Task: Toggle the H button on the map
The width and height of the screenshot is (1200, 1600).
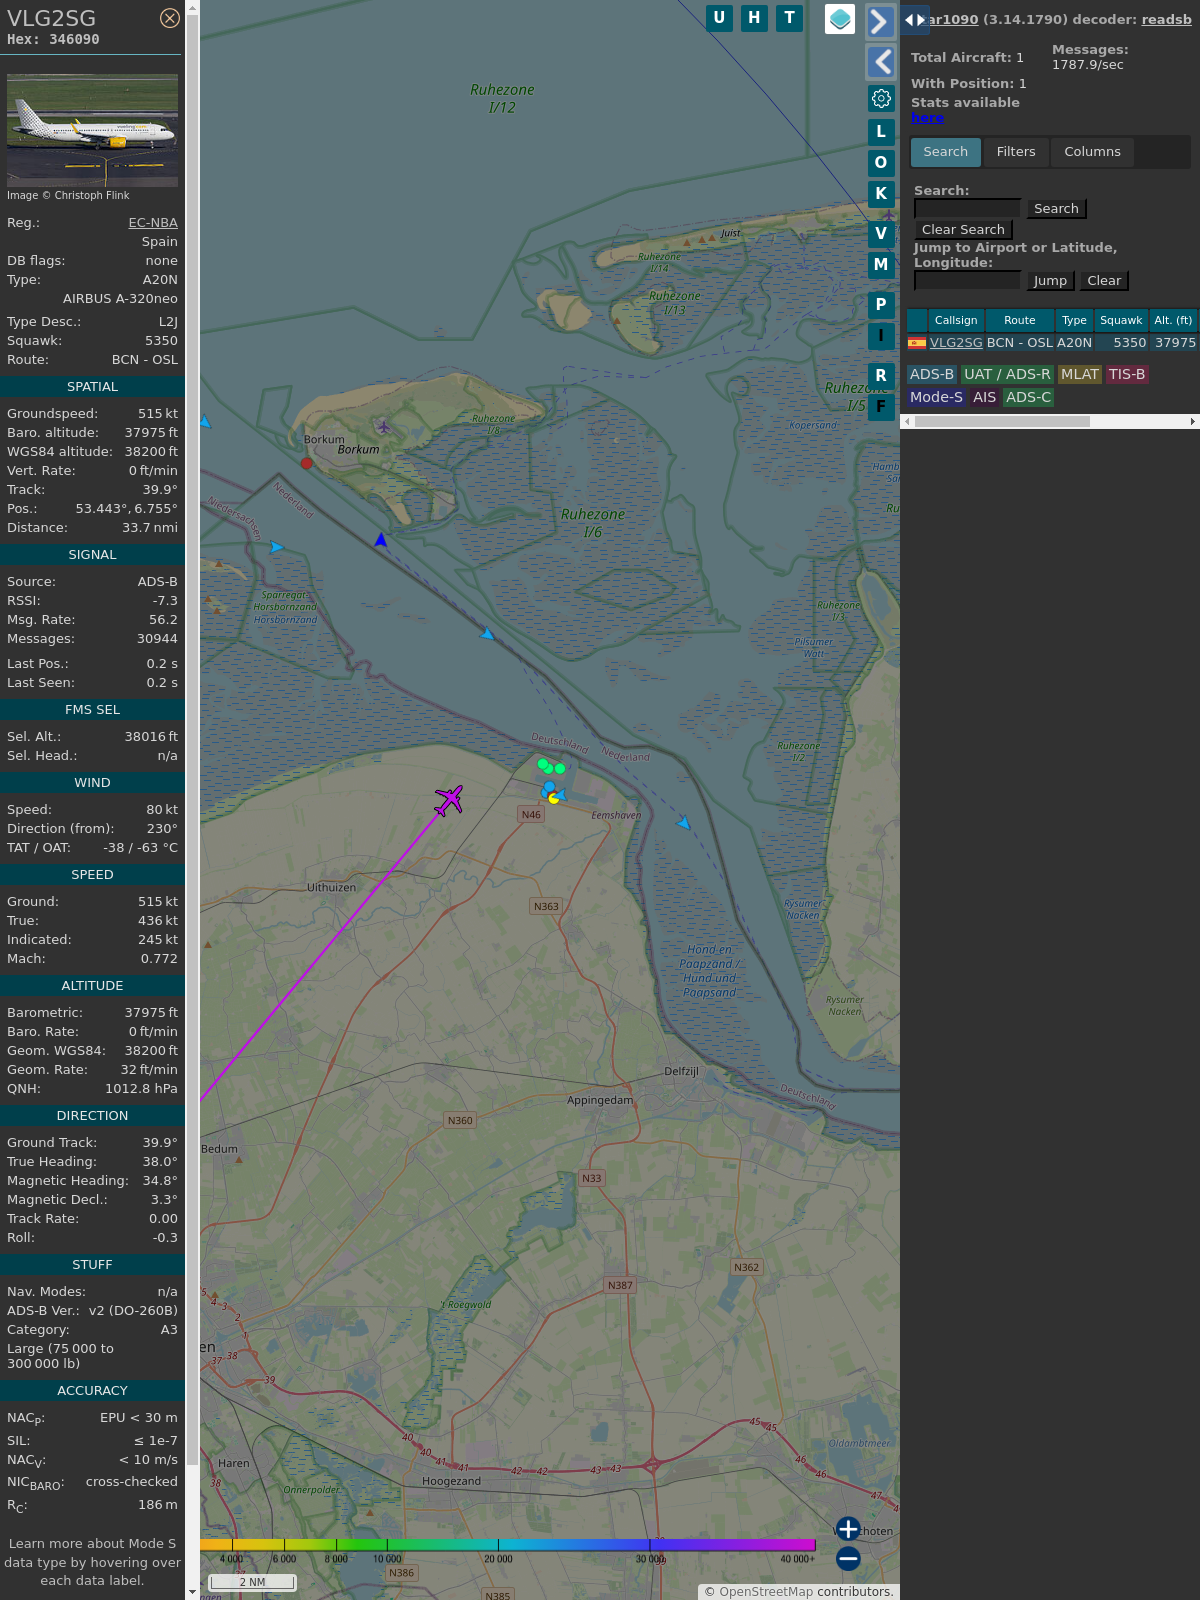Action: pos(754,18)
